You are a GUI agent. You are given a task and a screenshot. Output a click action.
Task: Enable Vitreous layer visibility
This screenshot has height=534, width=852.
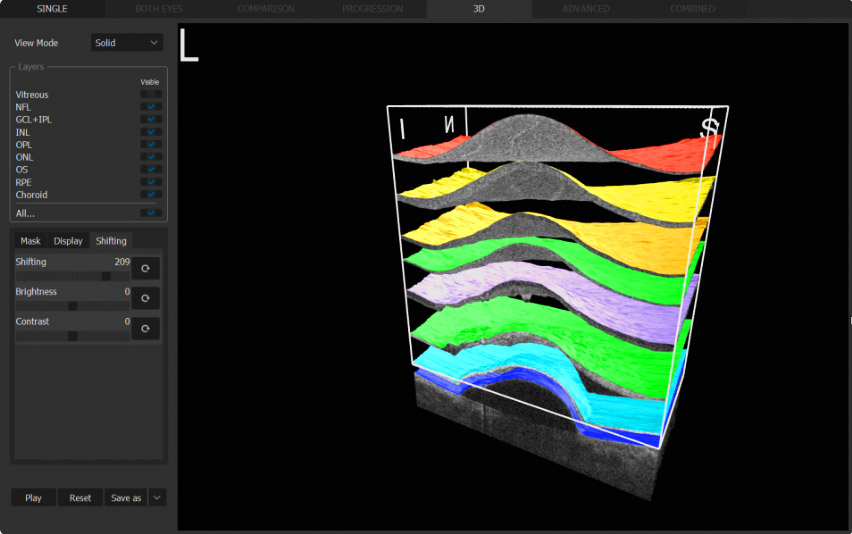coord(151,95)
